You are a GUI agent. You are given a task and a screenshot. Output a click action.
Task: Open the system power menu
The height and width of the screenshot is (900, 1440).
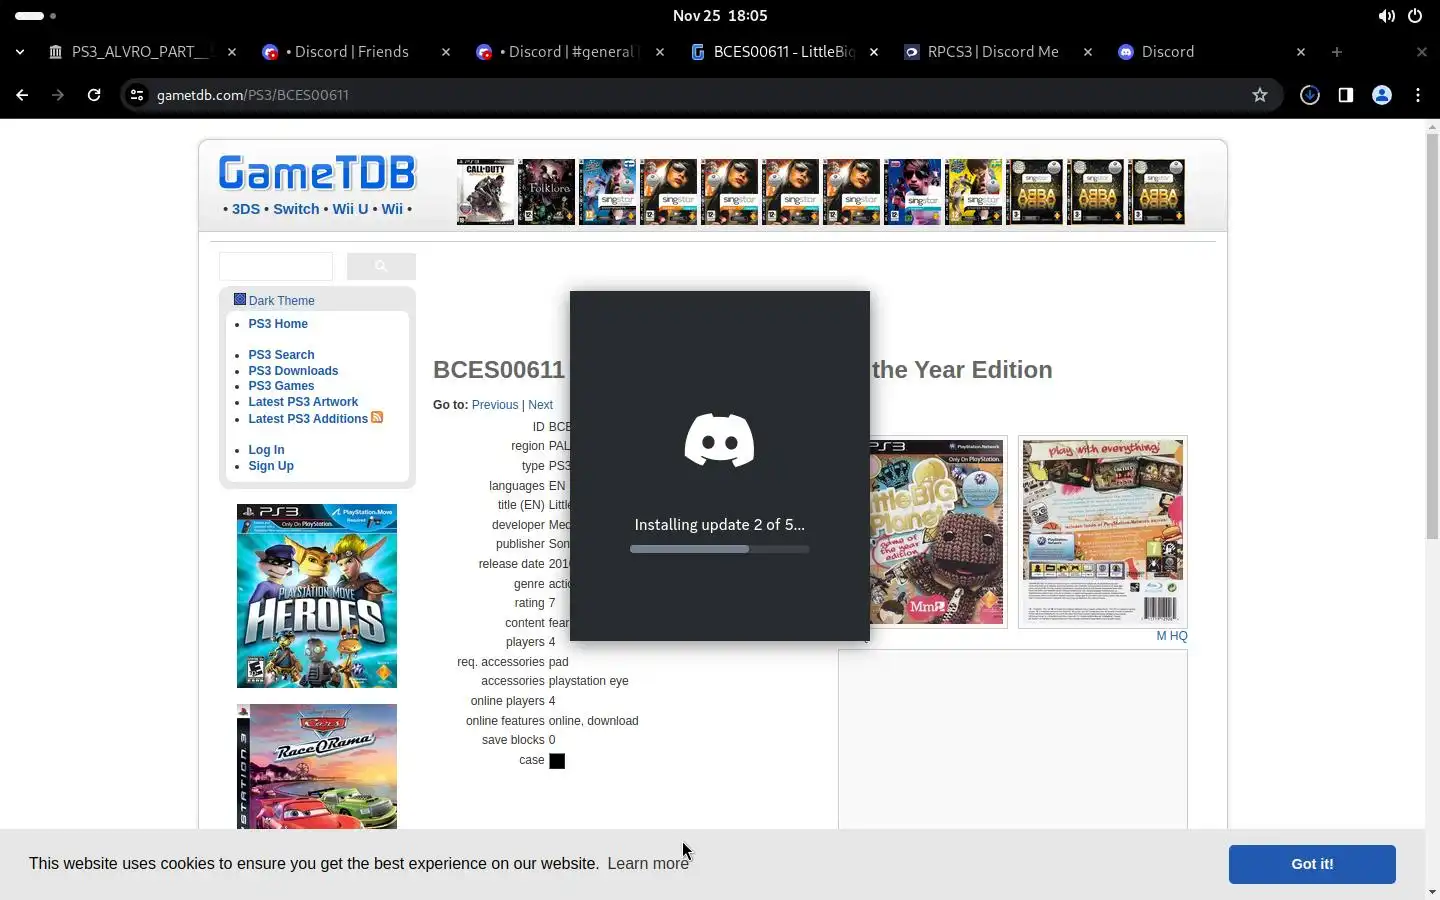coord(1415,16)
